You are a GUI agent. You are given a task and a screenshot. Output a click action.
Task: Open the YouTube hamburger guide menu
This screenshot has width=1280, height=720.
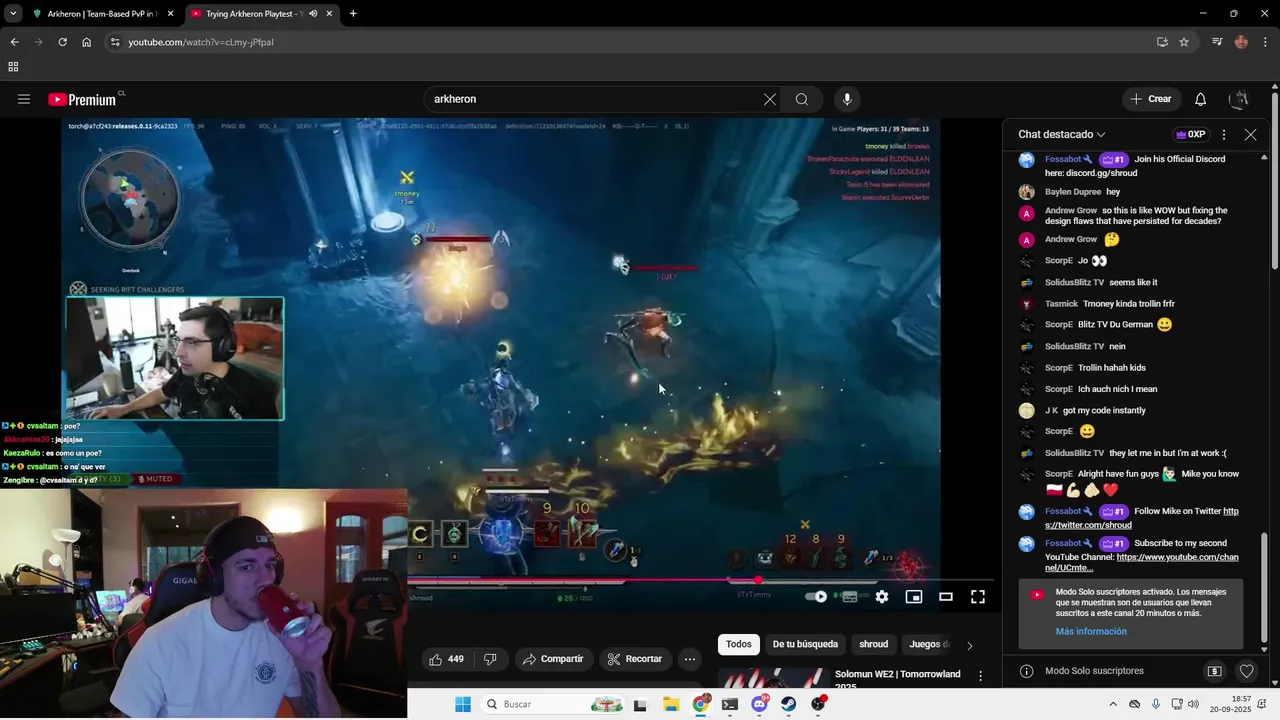(24, 99)
